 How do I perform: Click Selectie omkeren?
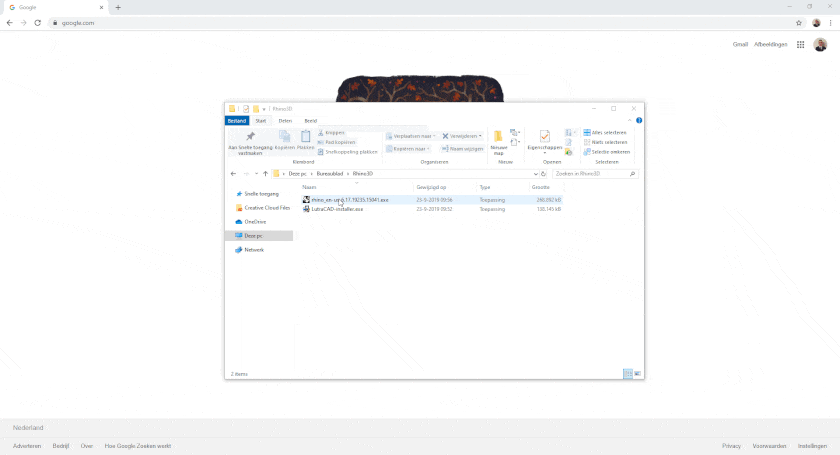pos(606,152)
